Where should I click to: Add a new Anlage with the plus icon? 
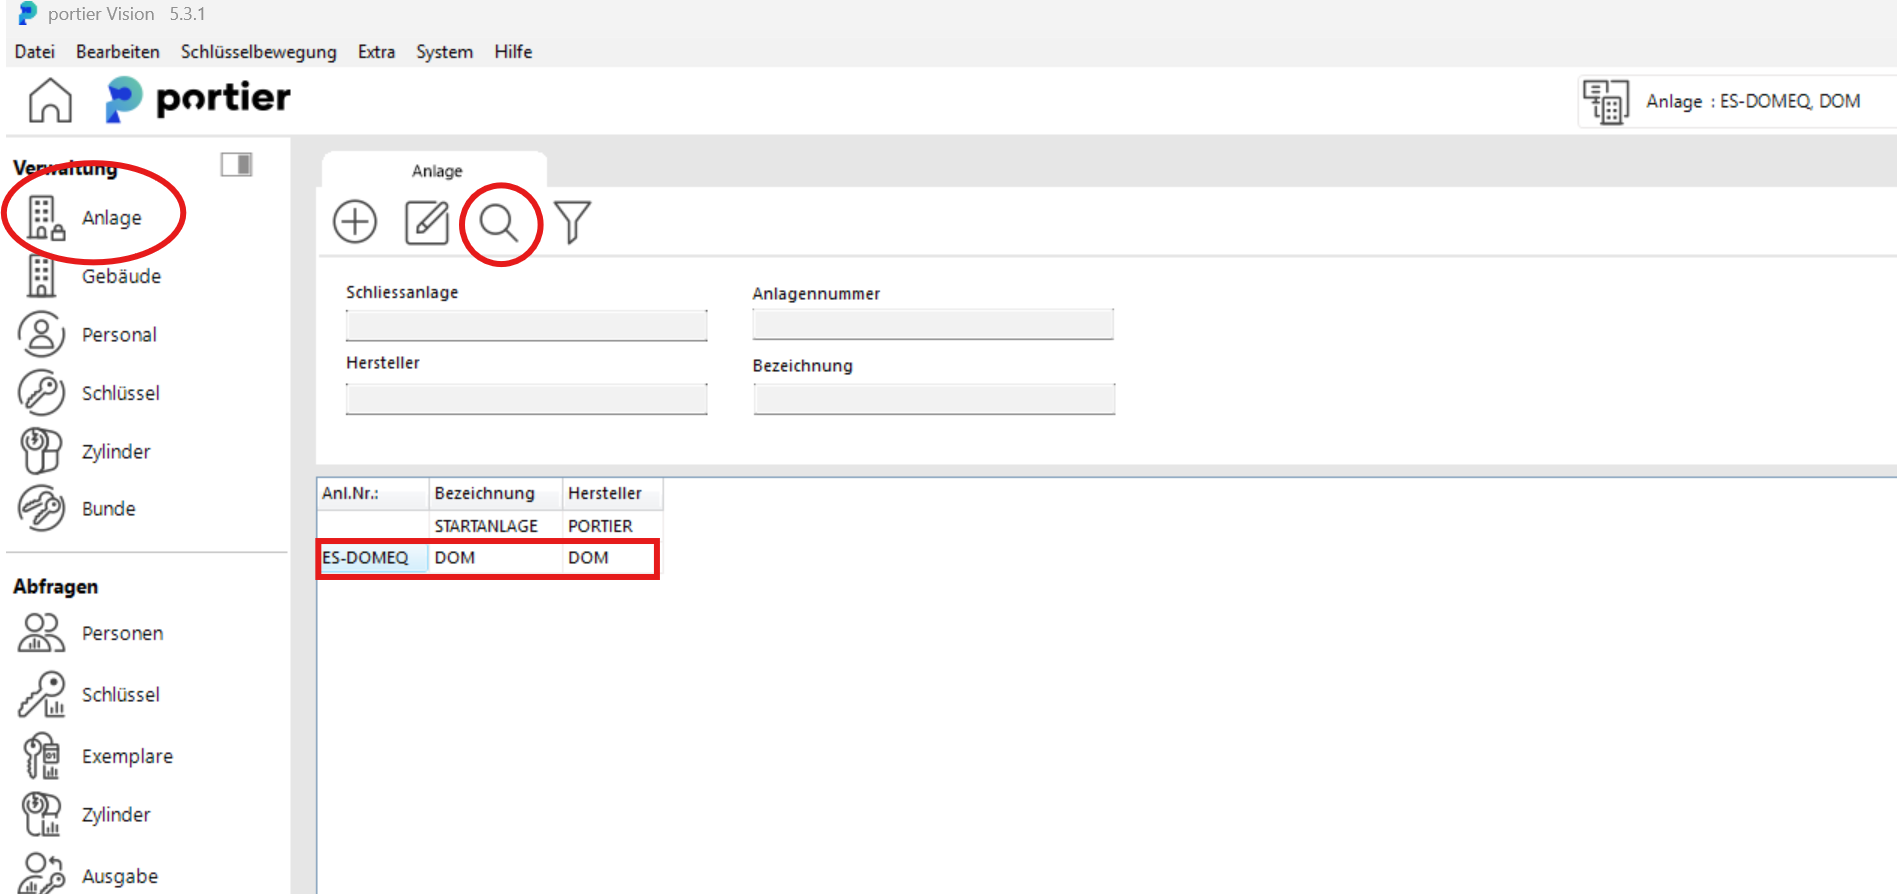(x=355, y=222)
